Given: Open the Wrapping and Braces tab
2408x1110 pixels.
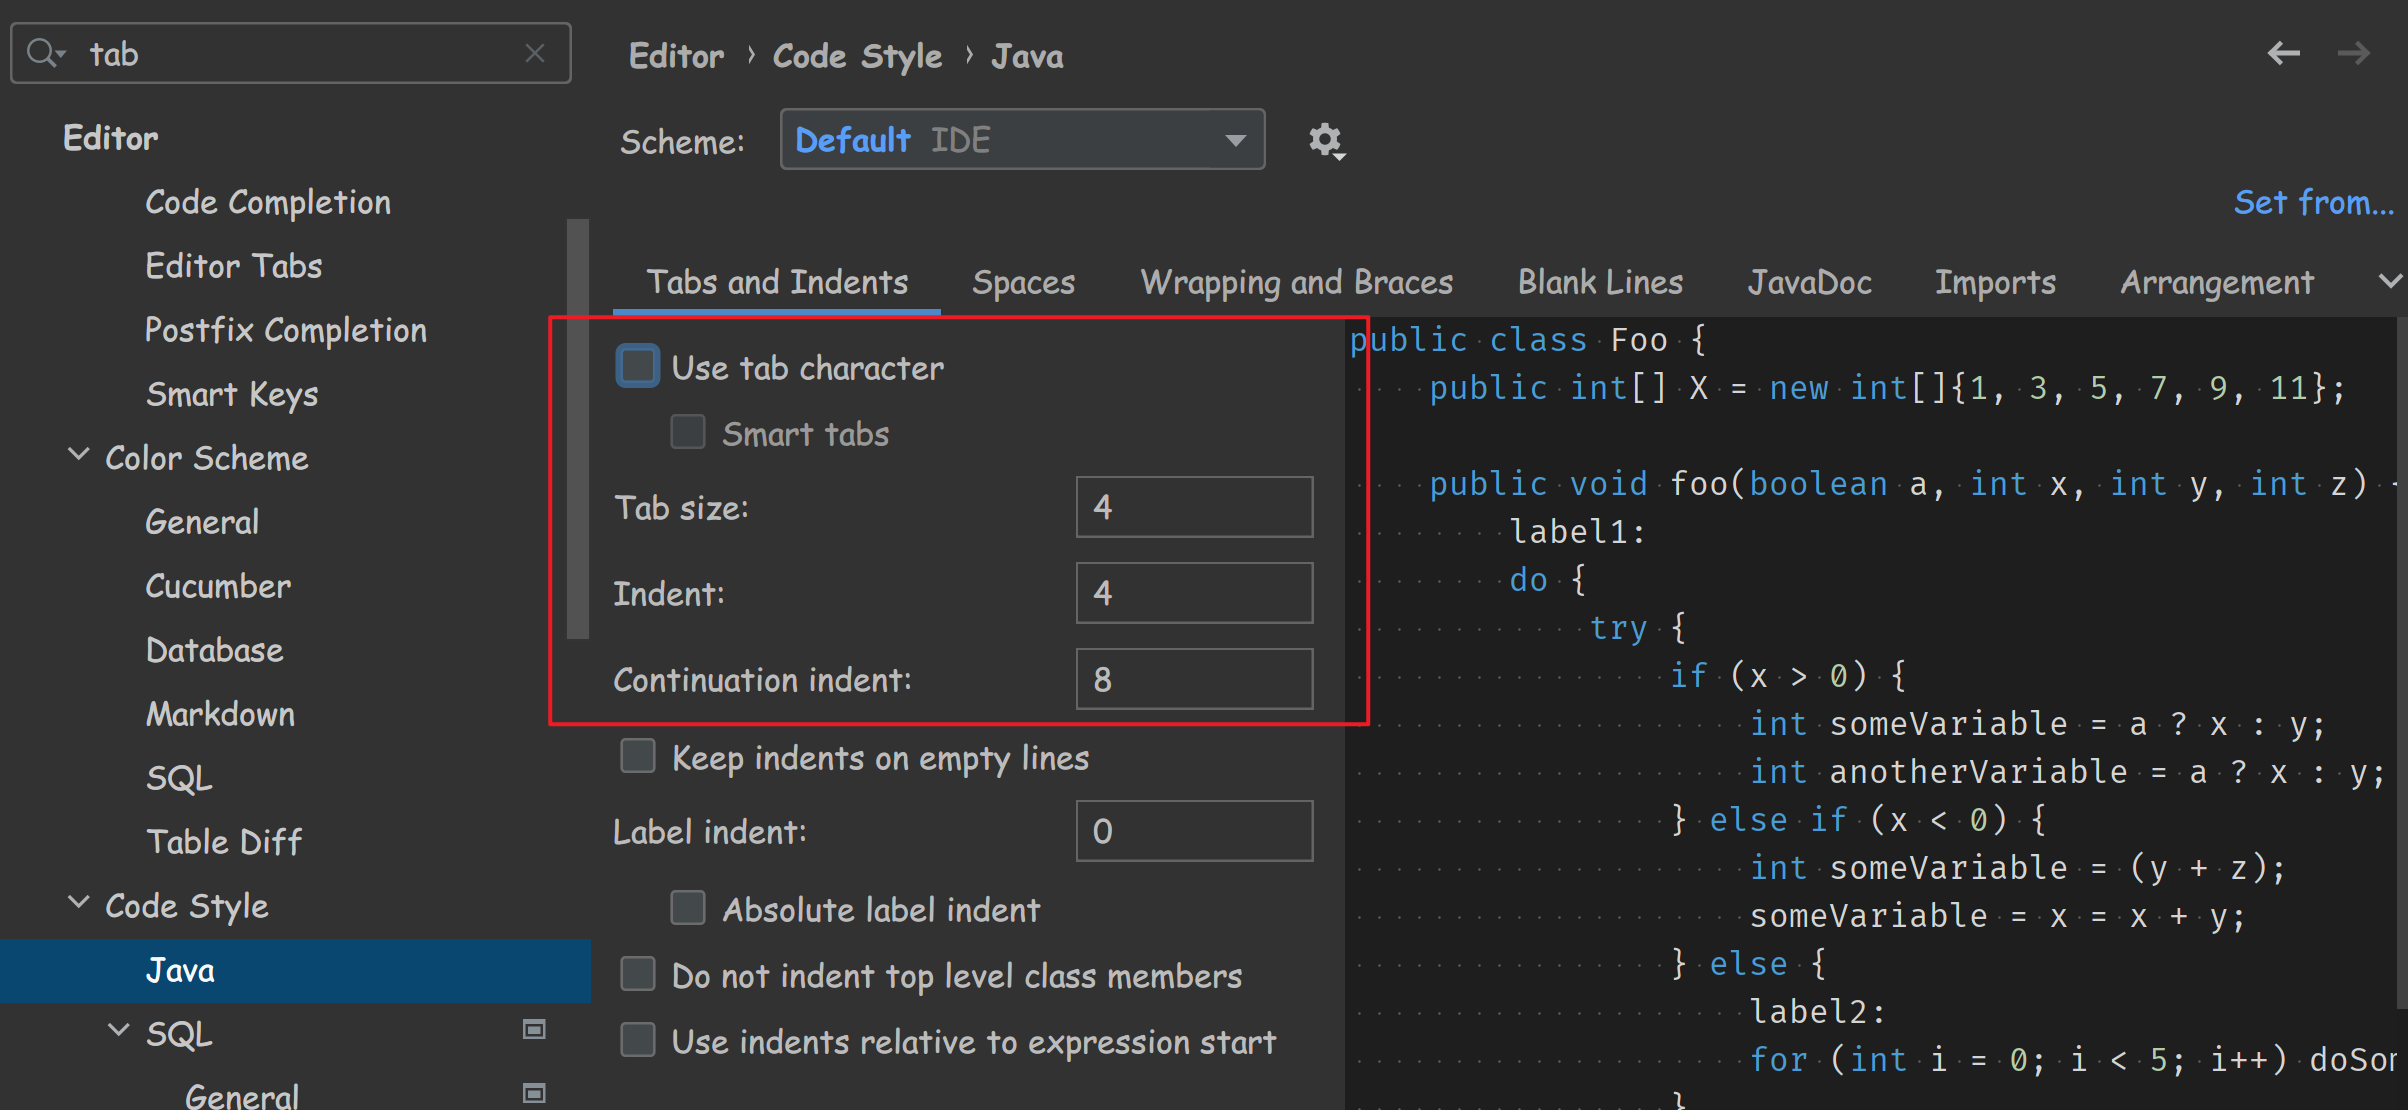Looking at the screenshot, I should pos(1296,282).
